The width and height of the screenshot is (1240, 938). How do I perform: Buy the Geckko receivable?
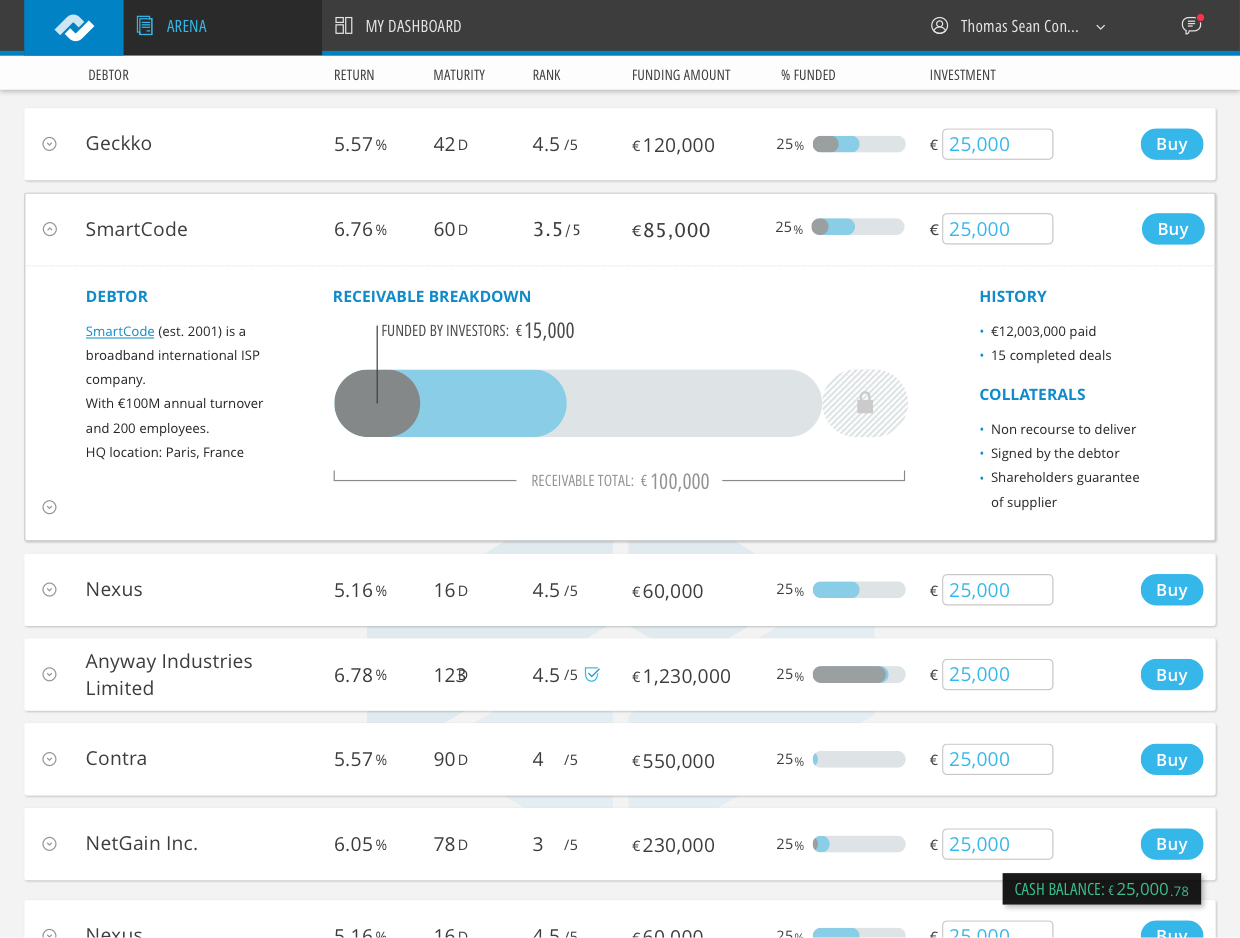(x=1171, y=144)
